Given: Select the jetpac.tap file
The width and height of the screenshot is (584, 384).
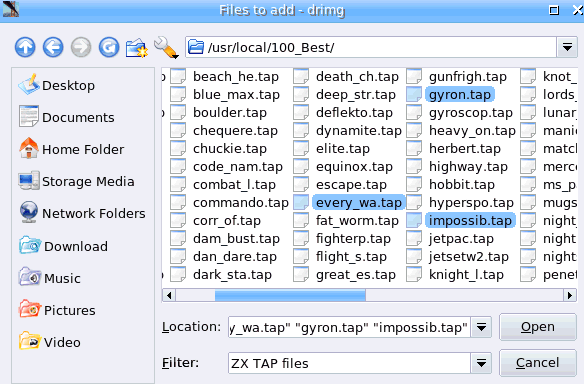Looking at the screenshot, I should (461, 238).
